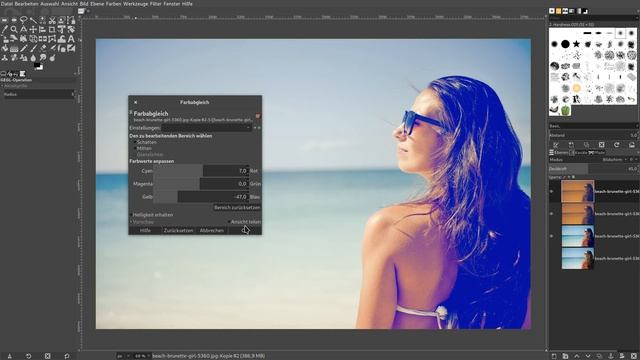Click the Deckkraft opacity slider

(593, 168)
